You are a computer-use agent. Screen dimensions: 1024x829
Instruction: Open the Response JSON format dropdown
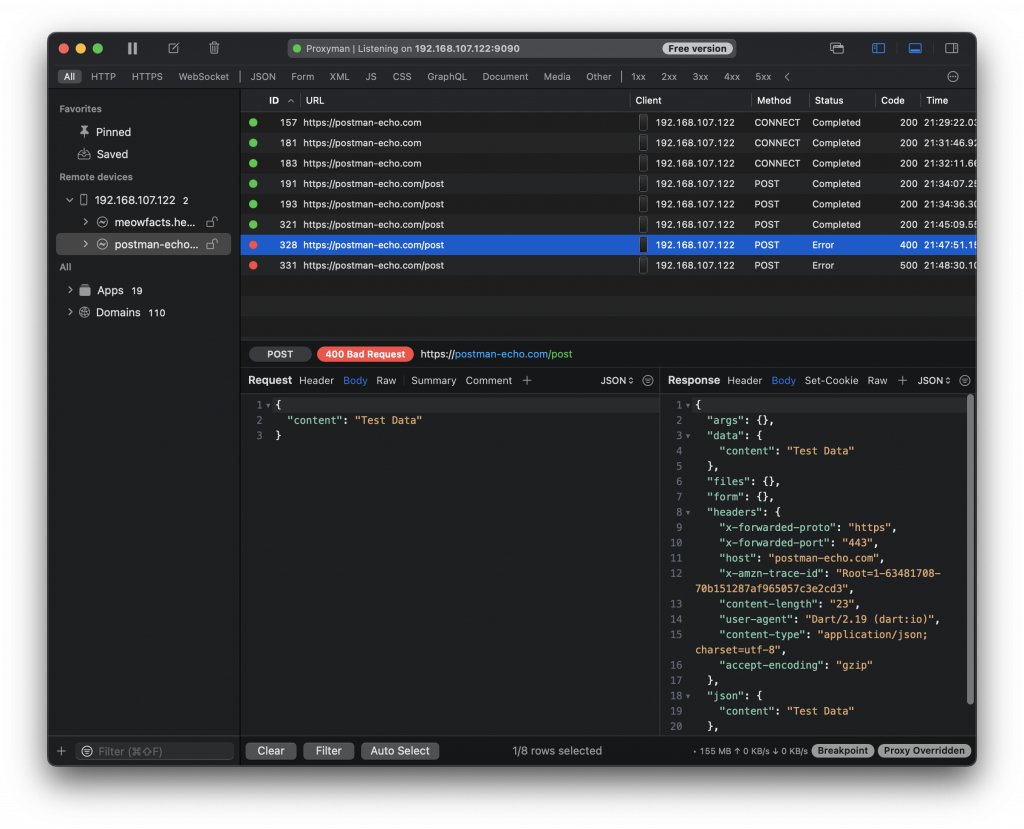point(934,380)
